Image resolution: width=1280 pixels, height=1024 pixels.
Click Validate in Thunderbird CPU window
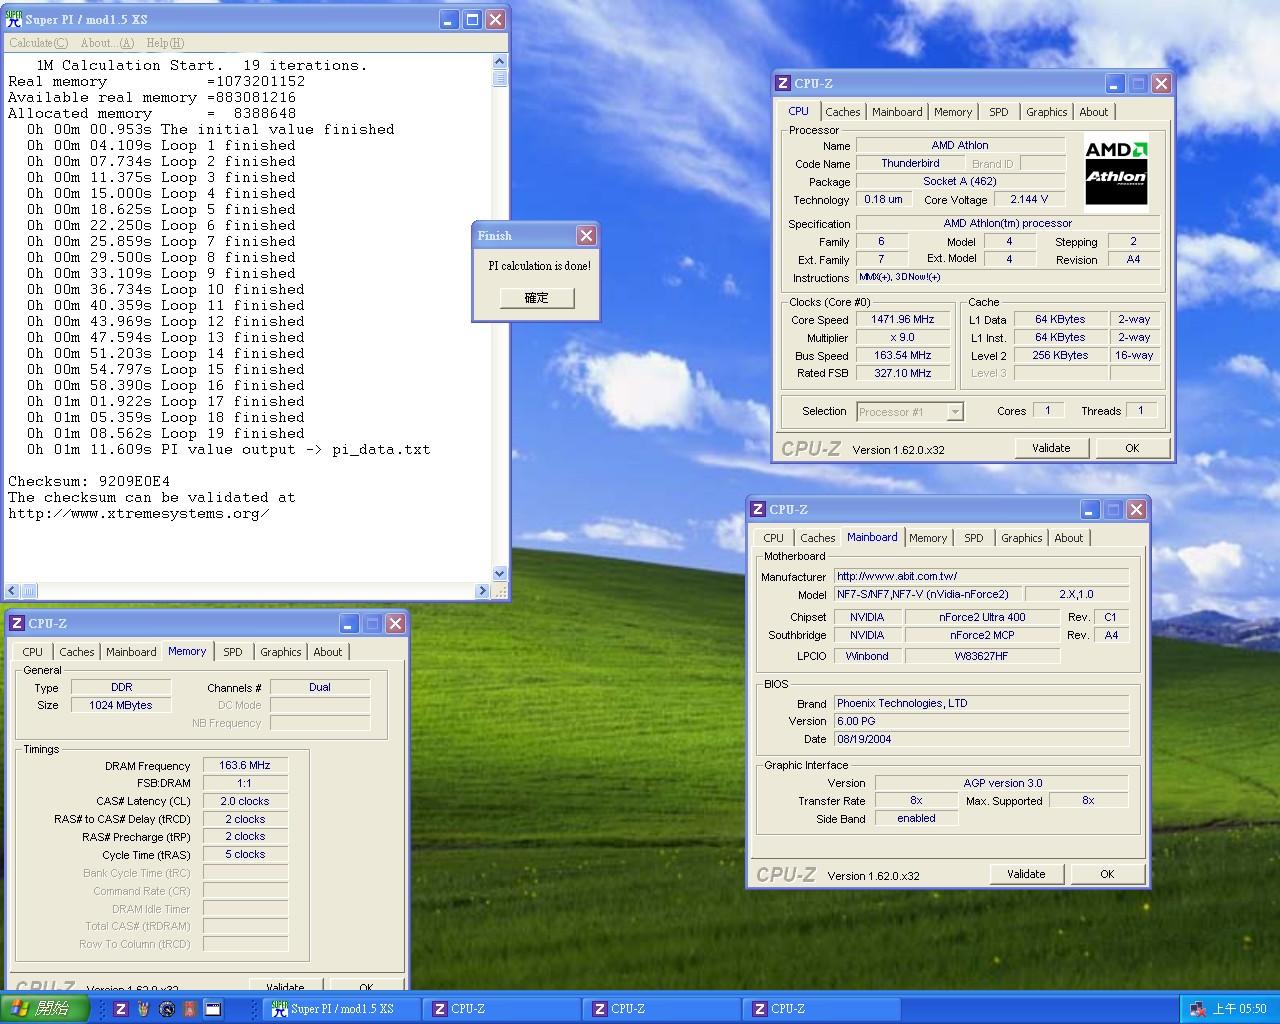pyautogui.click(x=1051, y=448)
